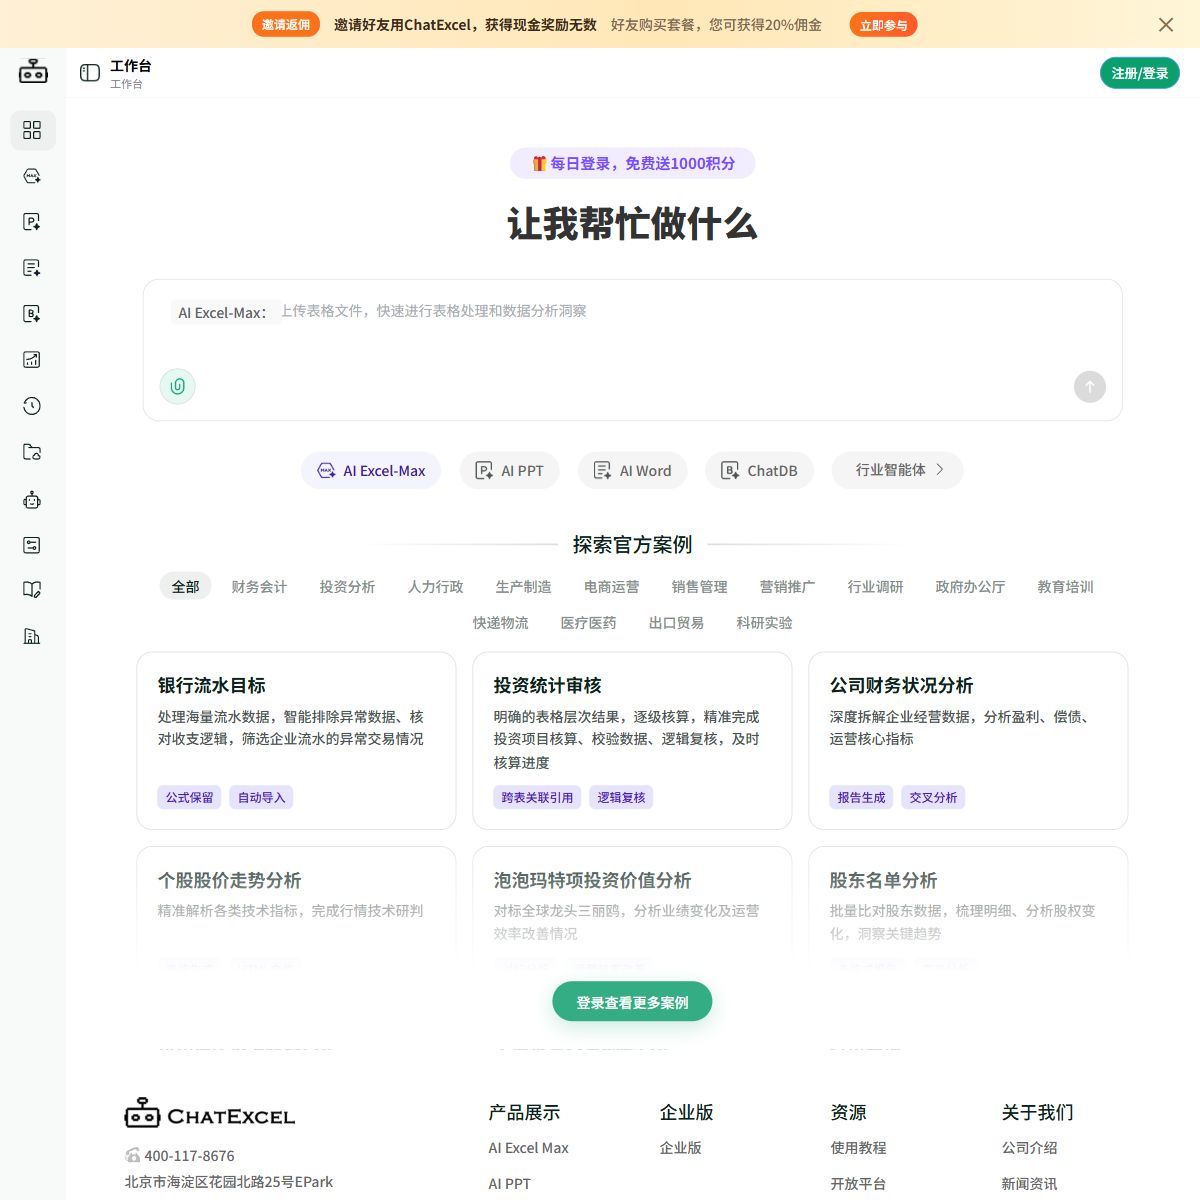
Task: Select the AI Excel-Max mode chip
Action: point(371,470)
